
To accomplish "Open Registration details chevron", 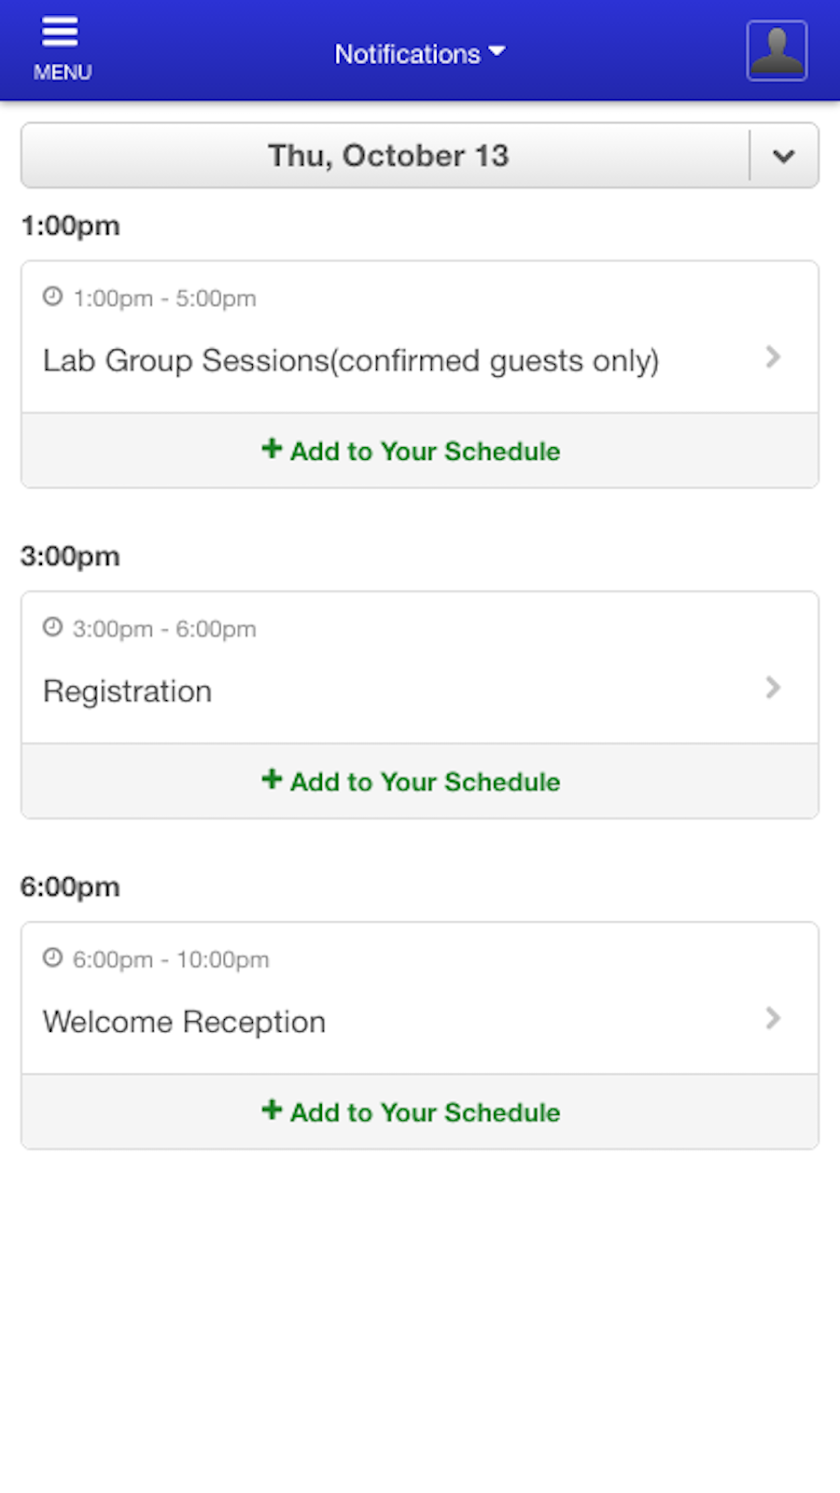I will (773, 688).
